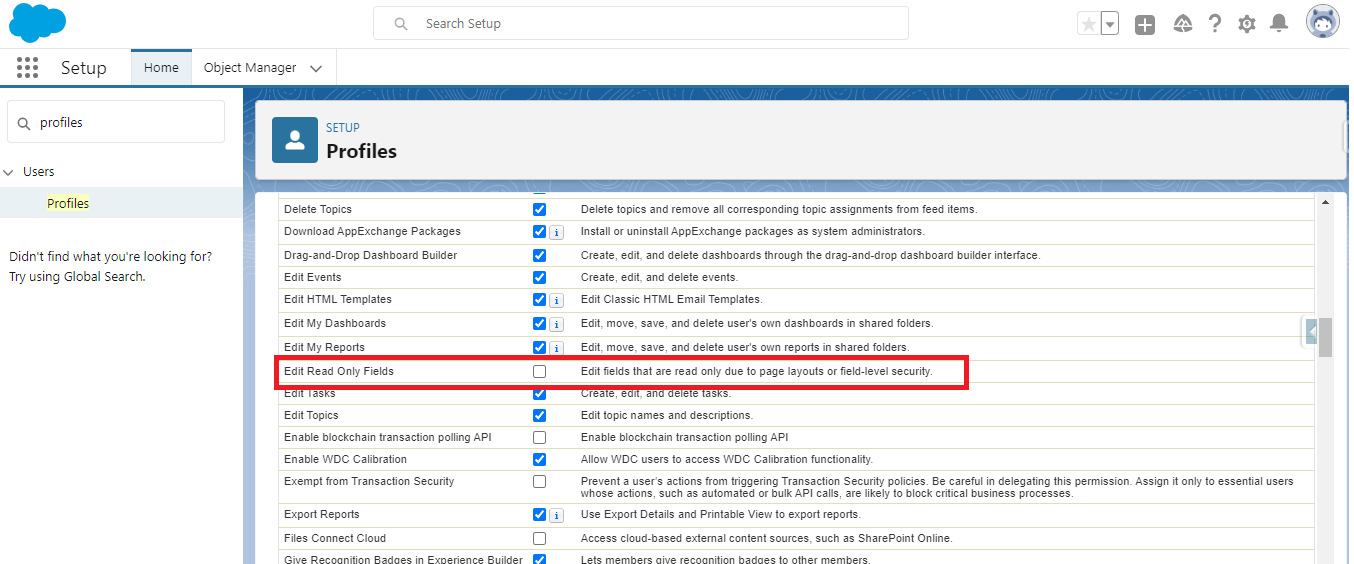Expand the collapsed side panel arrow
Screen dimensions: 1354x564
point(1311,331)
